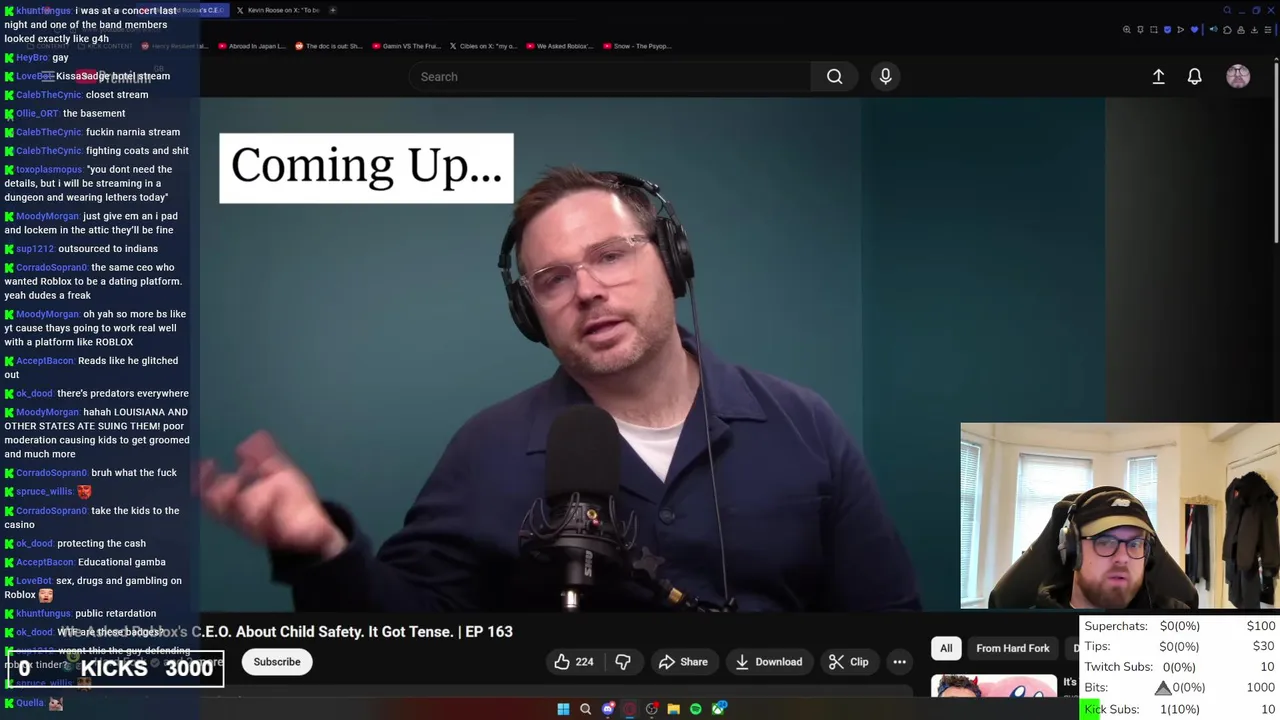The height and width of the screenshot is (720, 1280).
Task: Activate voice search microphone icon
Action: [x=885, y=76]
